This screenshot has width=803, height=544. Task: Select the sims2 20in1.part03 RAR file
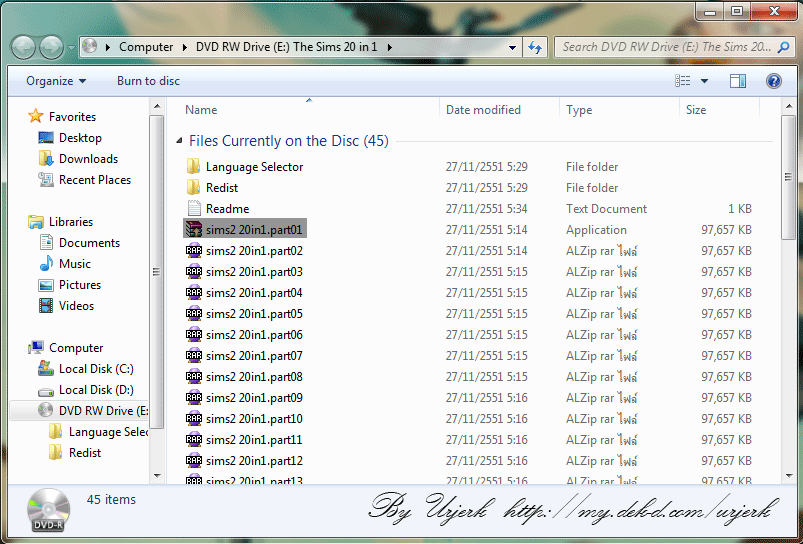245,271
